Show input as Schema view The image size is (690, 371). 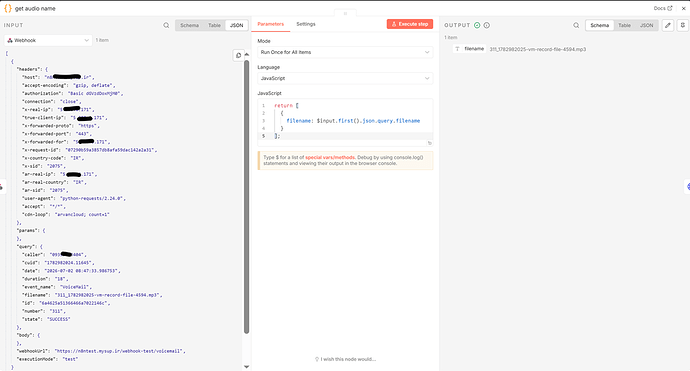(190, 26)
